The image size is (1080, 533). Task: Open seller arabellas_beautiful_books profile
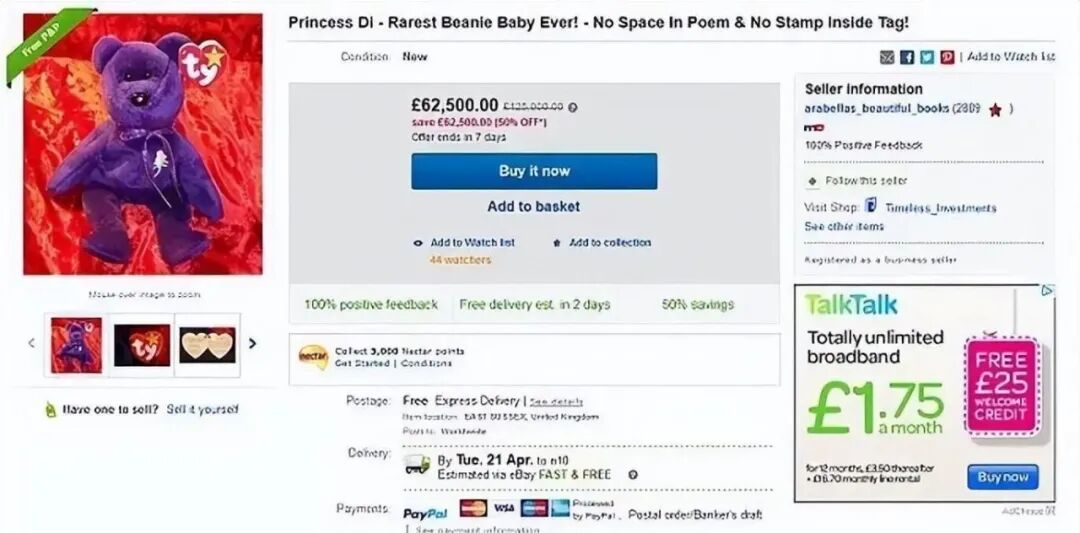[876, 107]
